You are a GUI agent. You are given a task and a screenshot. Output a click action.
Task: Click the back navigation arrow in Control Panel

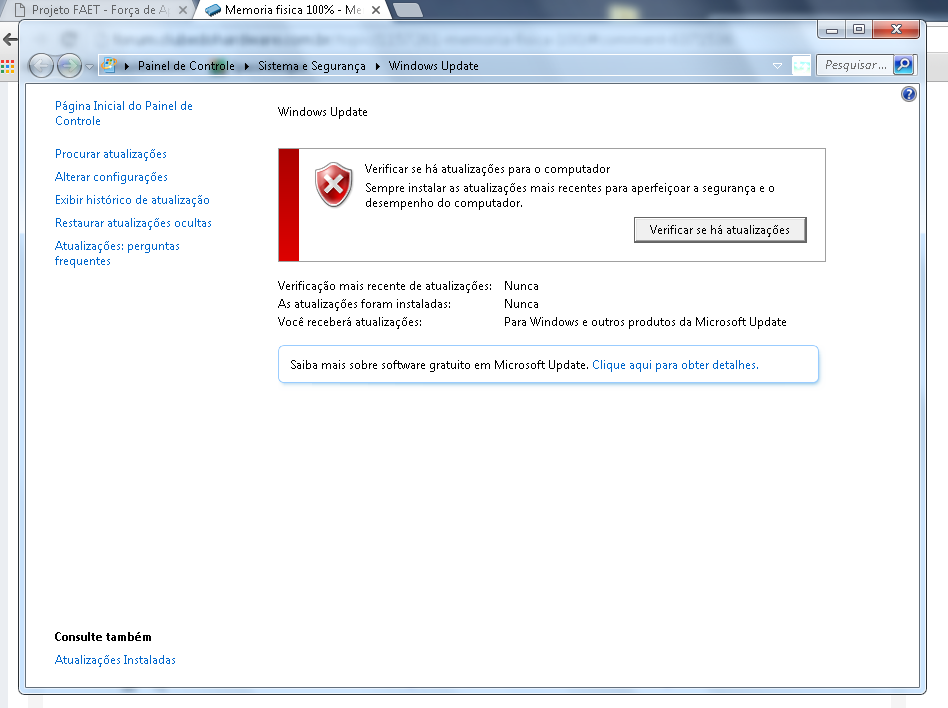point(41,65)
